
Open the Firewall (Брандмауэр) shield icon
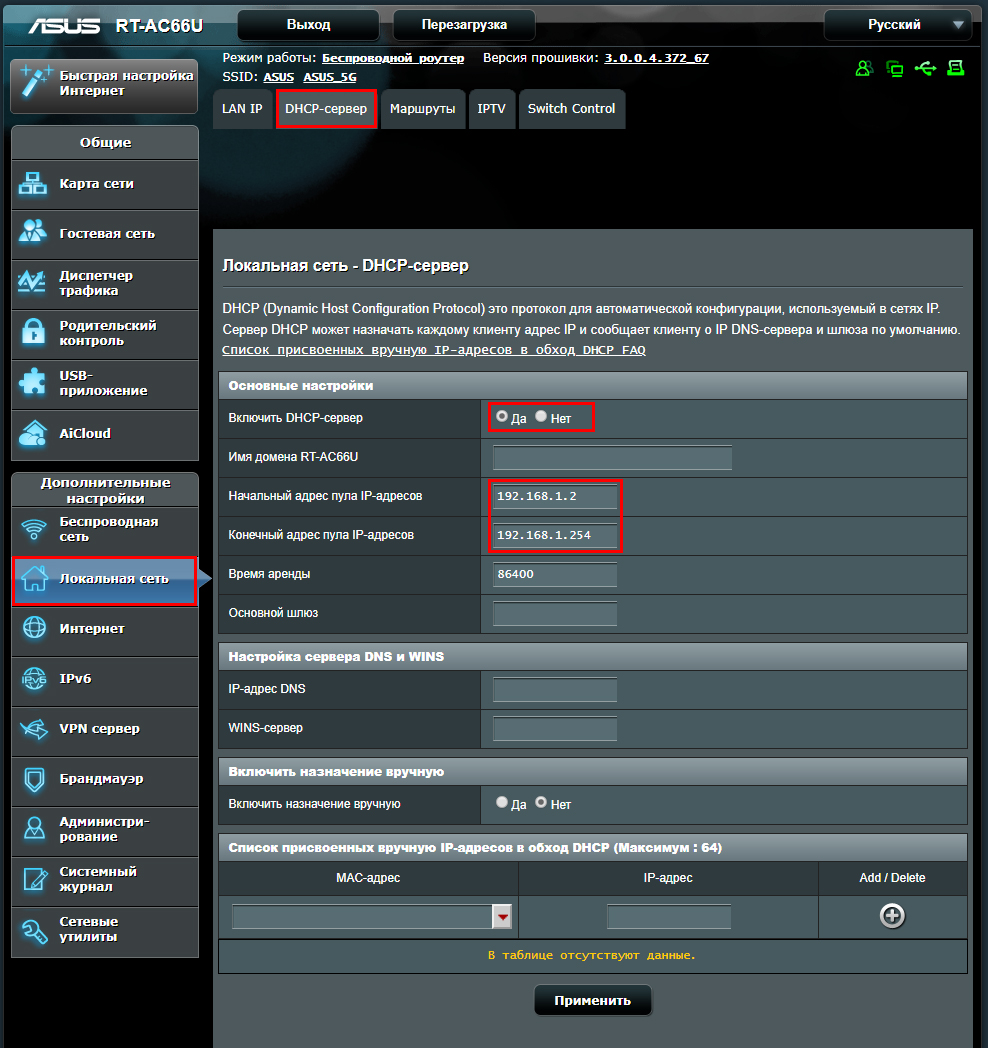coord(34,779)
